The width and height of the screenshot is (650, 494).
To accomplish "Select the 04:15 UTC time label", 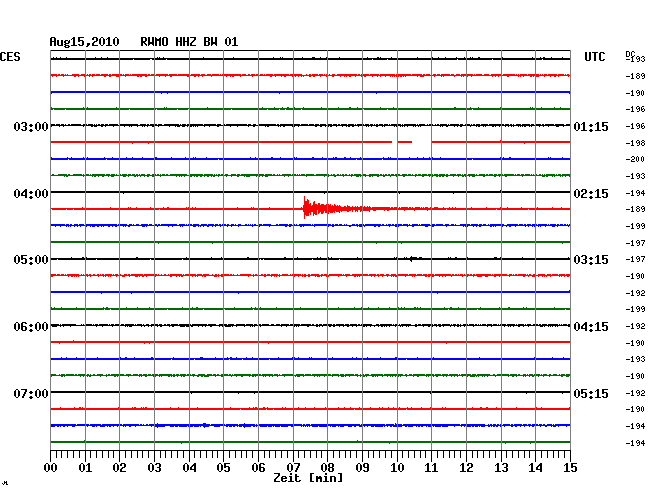I will 591,327.
